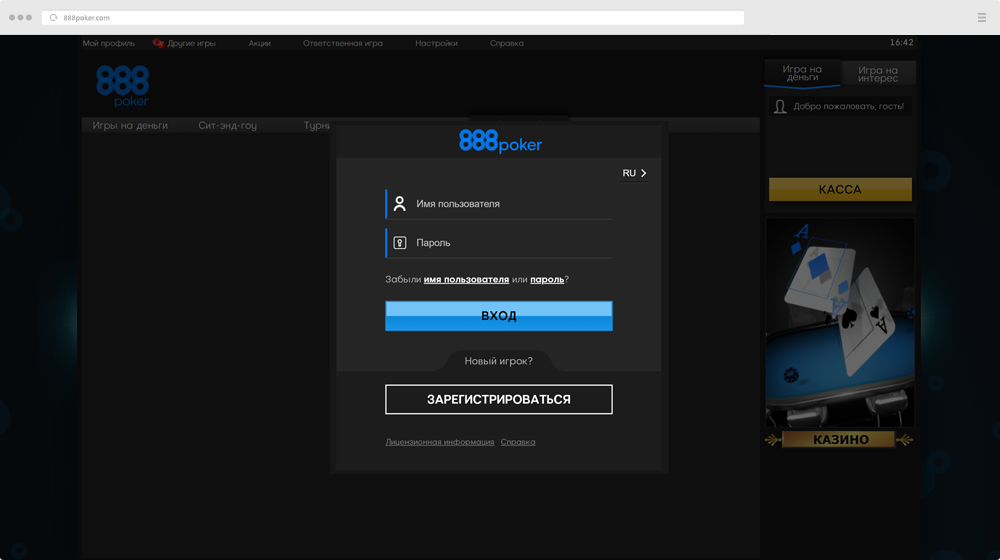This screenshot has height=560, width=1000.
Task: Click the 888 poker logo in header
Action: pyautogui.click(x=122, y=85)
